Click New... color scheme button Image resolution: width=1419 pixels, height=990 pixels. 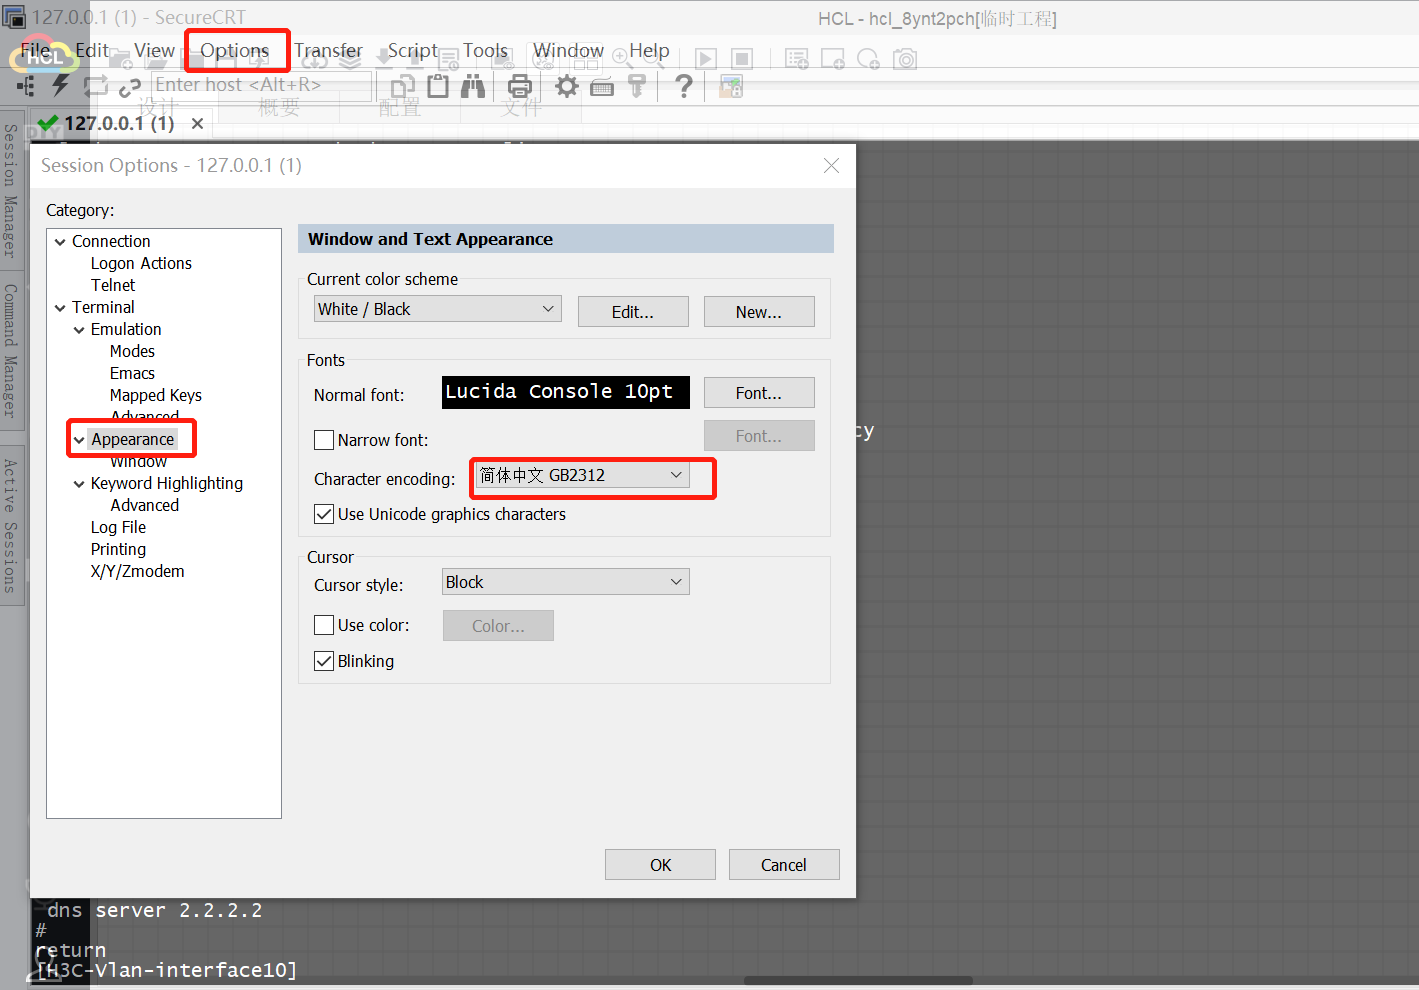click(759, 312)
